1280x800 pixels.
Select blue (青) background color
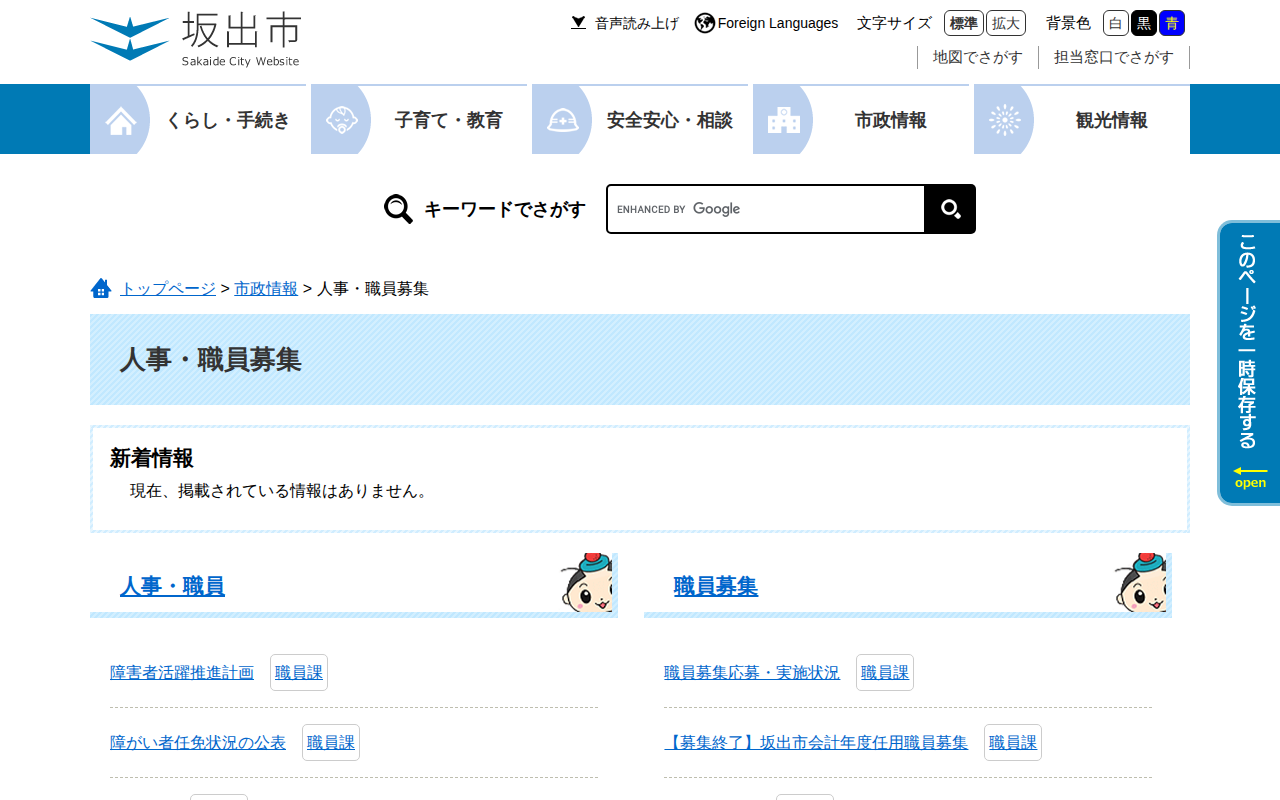tap(1172, 23)
